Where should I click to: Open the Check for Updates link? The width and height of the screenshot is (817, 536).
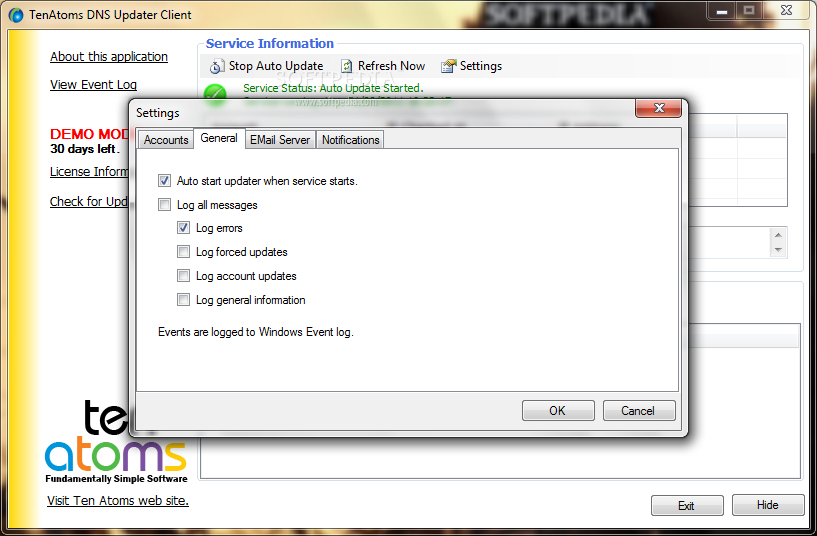89,201
